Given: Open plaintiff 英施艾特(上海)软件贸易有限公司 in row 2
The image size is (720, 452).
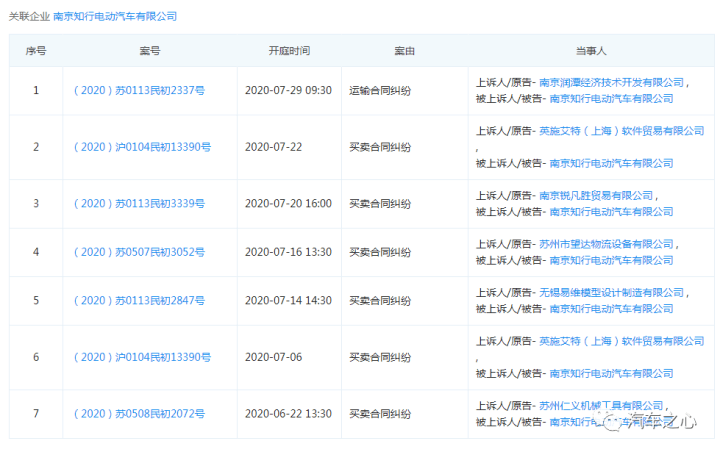Looking at the screenshot, I should 621,131.
